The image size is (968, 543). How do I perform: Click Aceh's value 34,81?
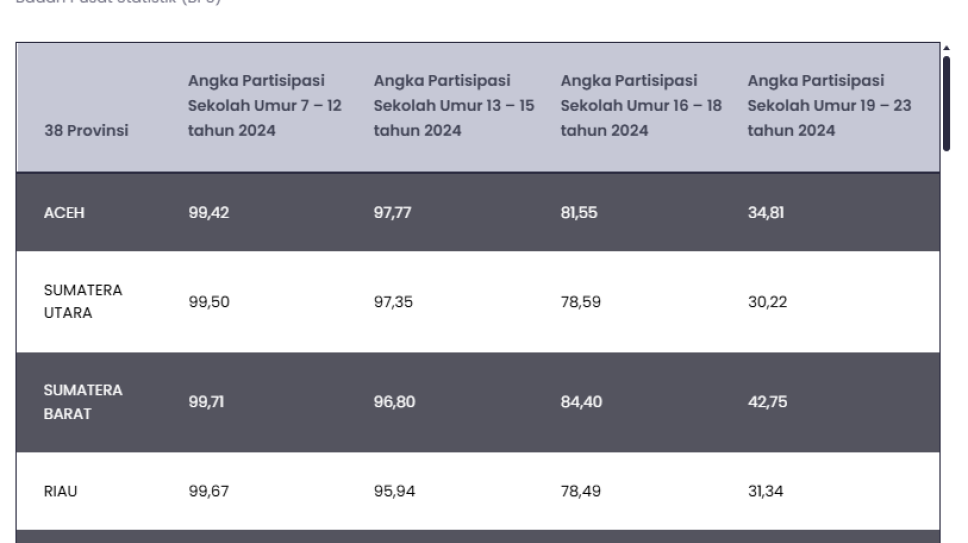pyautogui.click(x=766, y=212)
